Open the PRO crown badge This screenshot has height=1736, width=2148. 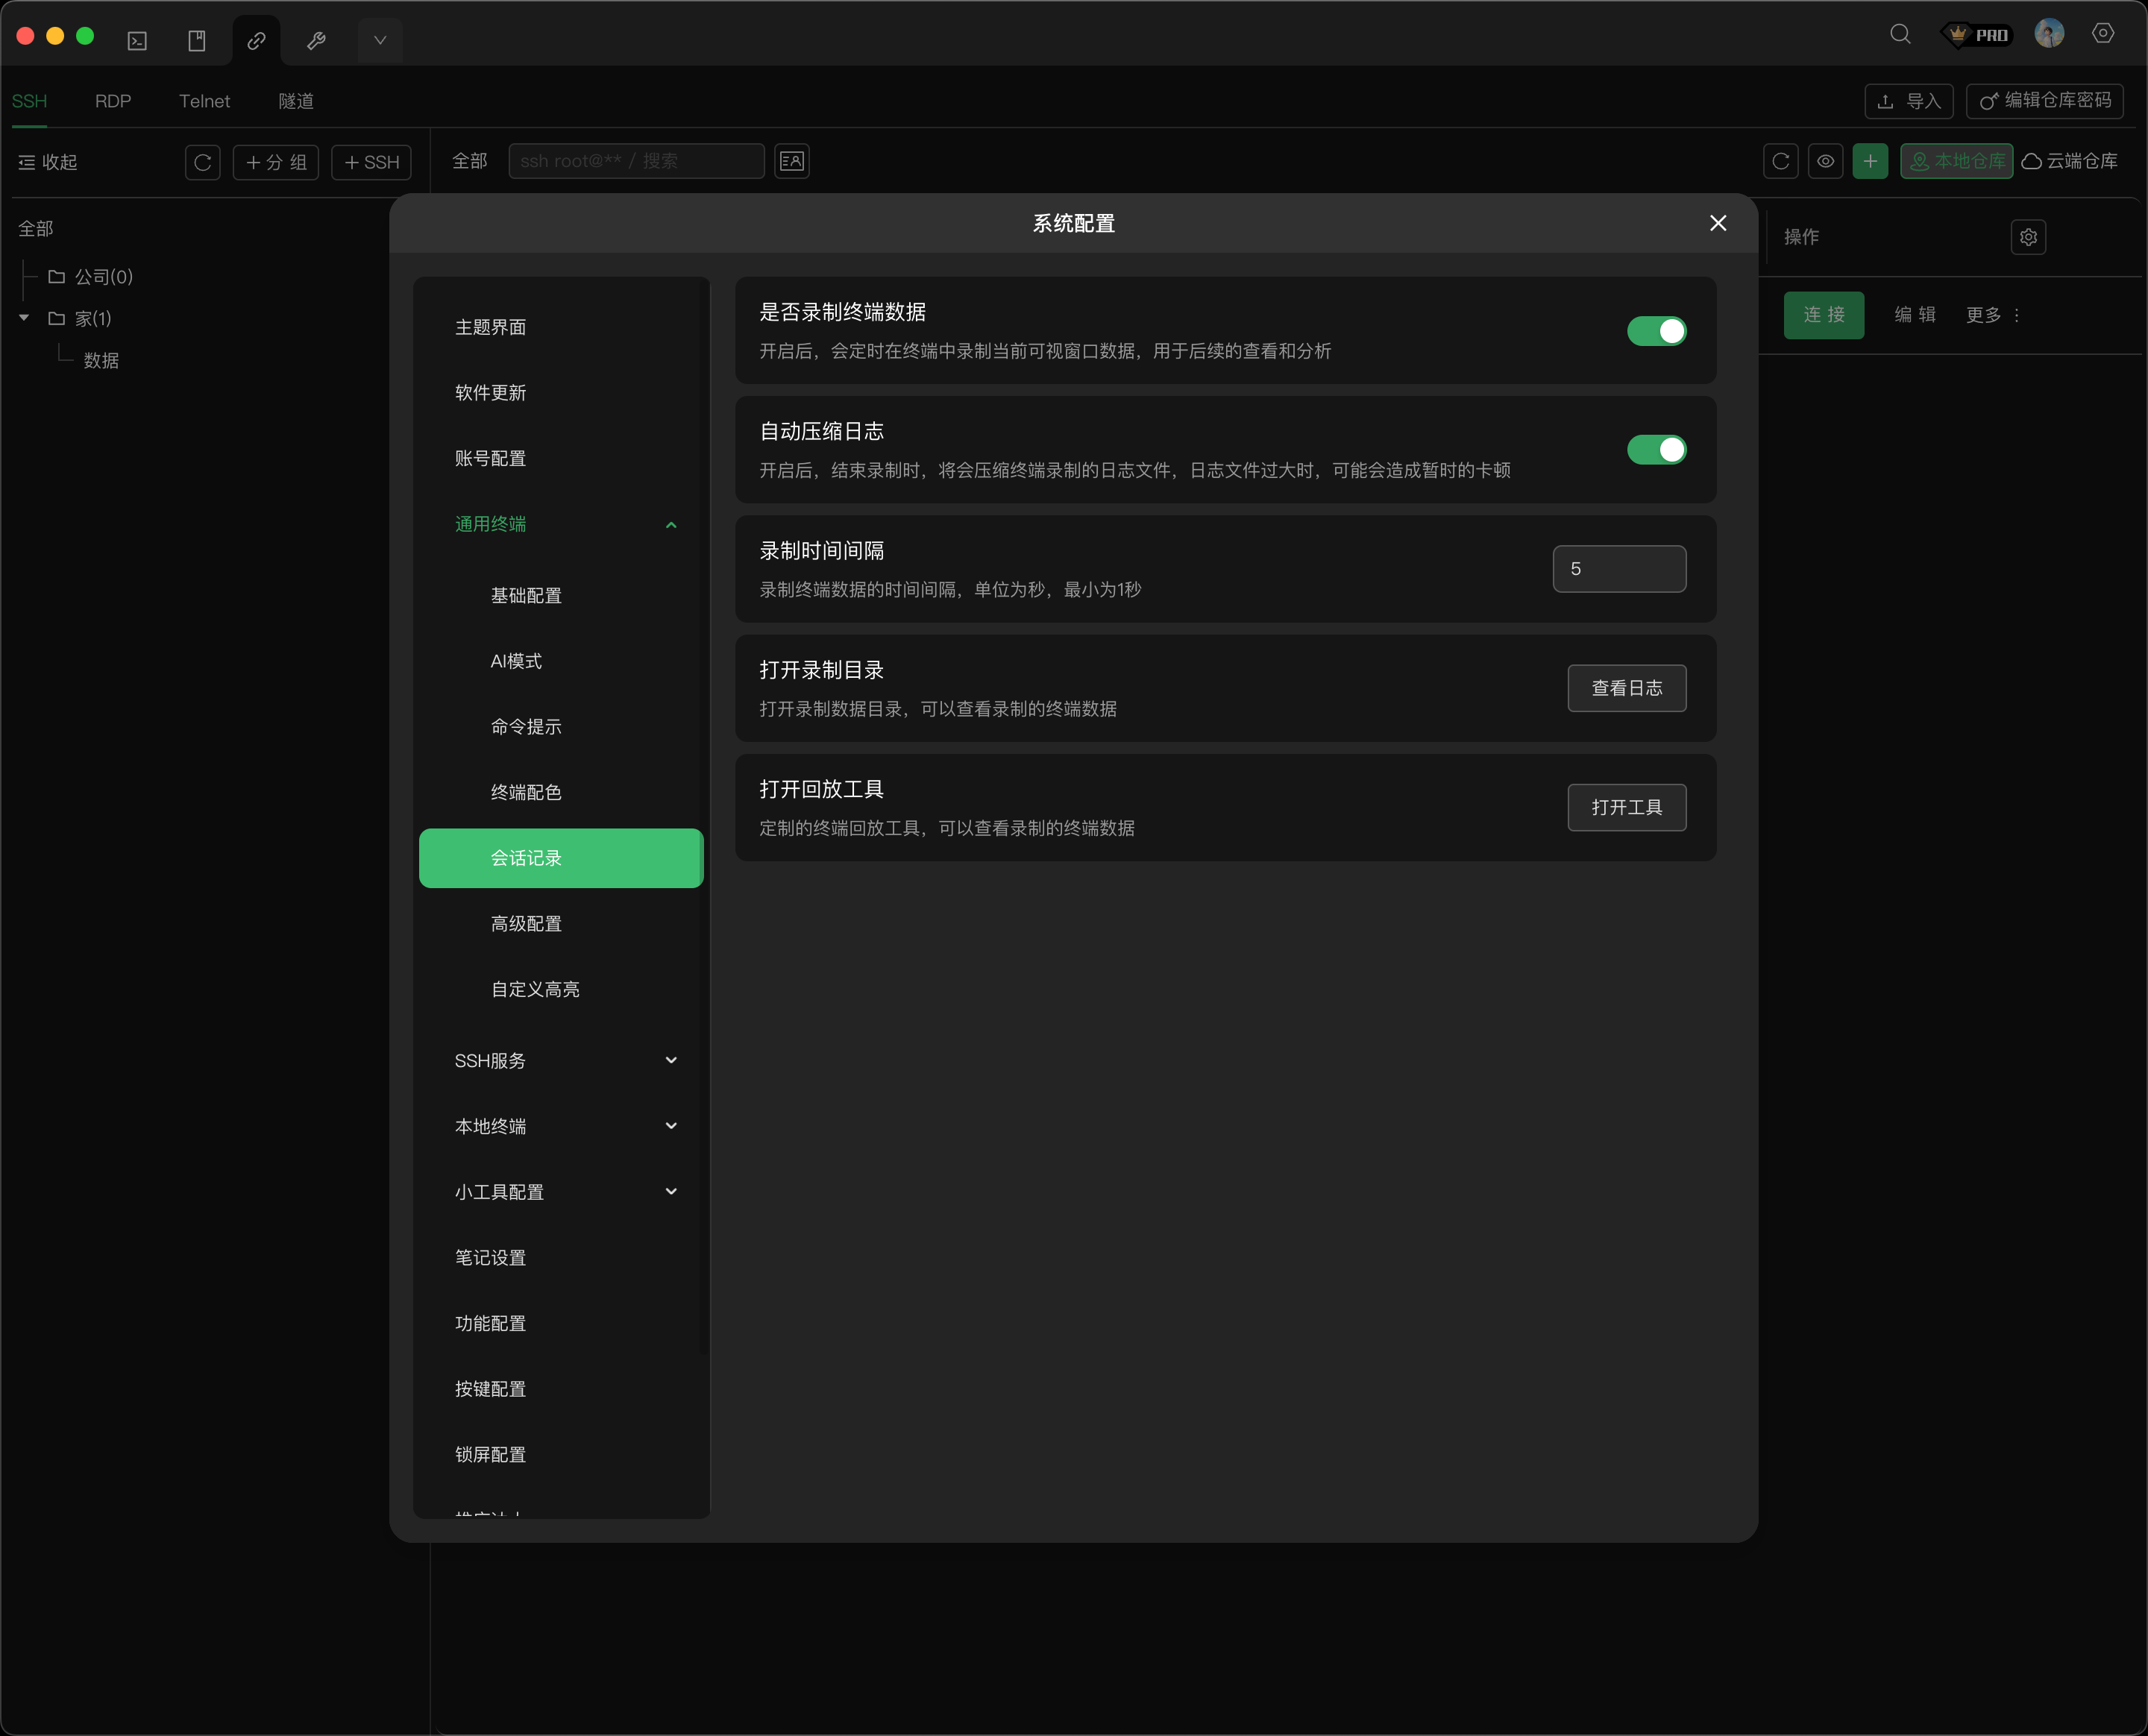coord(1976,35)
